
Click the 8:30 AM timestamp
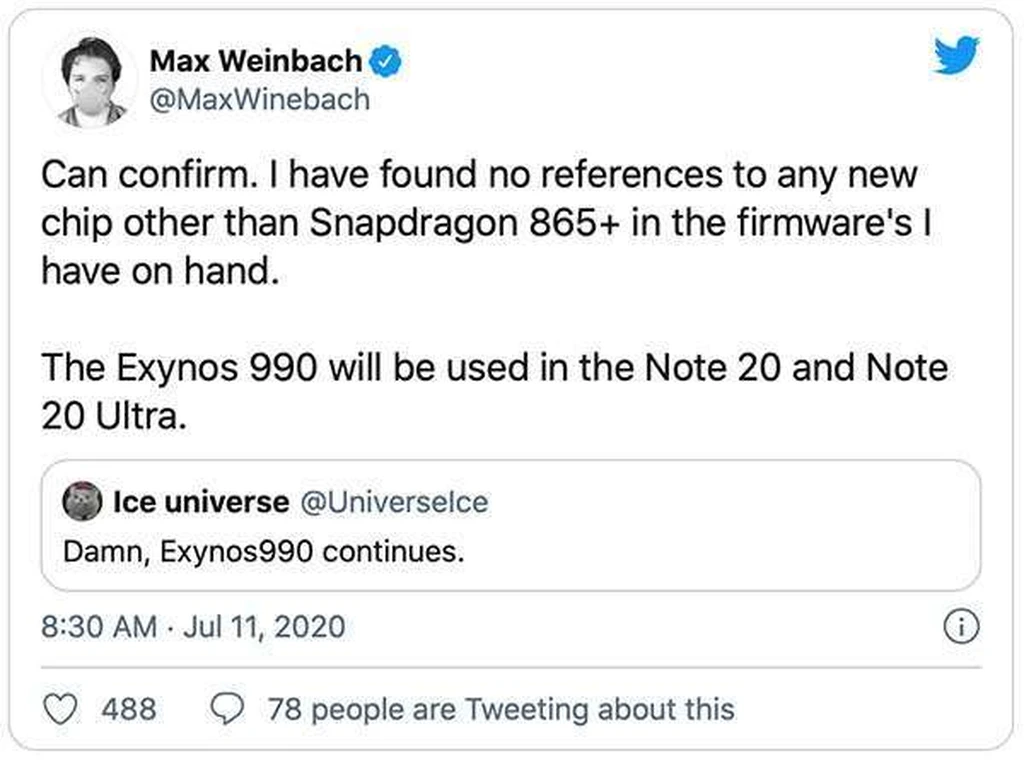(x=99, y=626)
